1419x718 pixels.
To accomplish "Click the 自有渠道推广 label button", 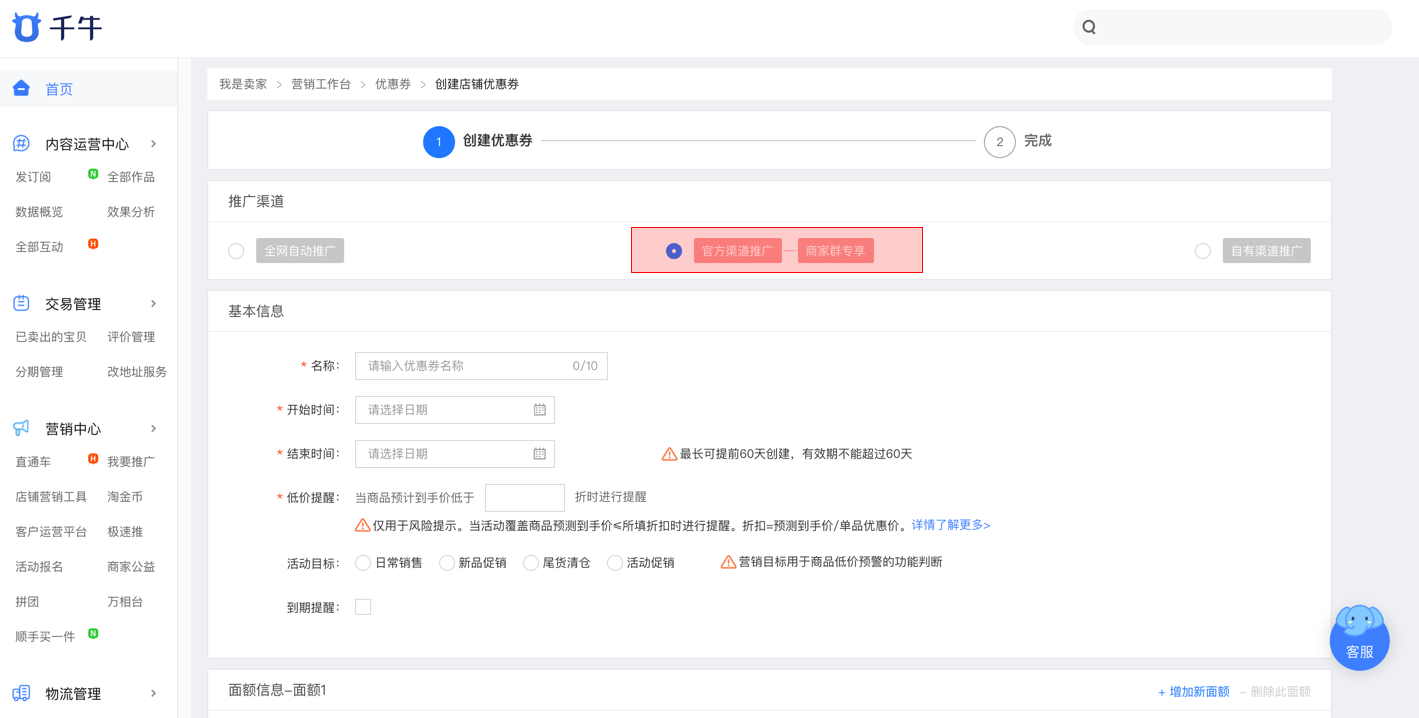I will (1267, 251).
